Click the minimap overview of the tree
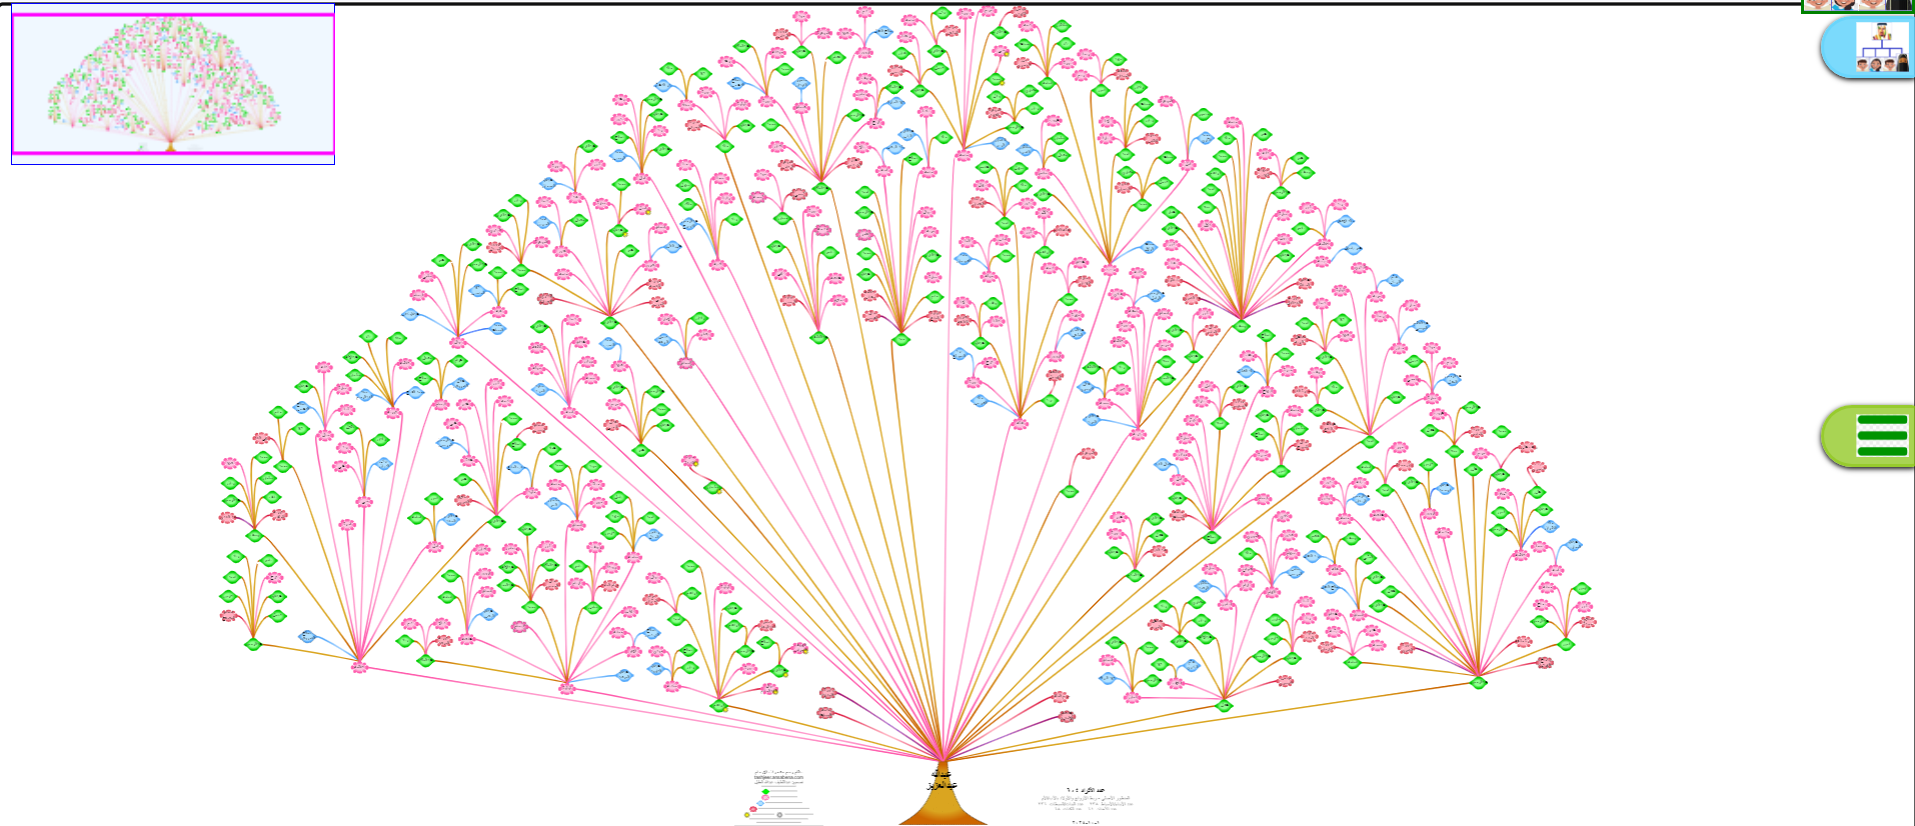Image resolution: width=1915 pixels, height=826 pixels. 173,84
